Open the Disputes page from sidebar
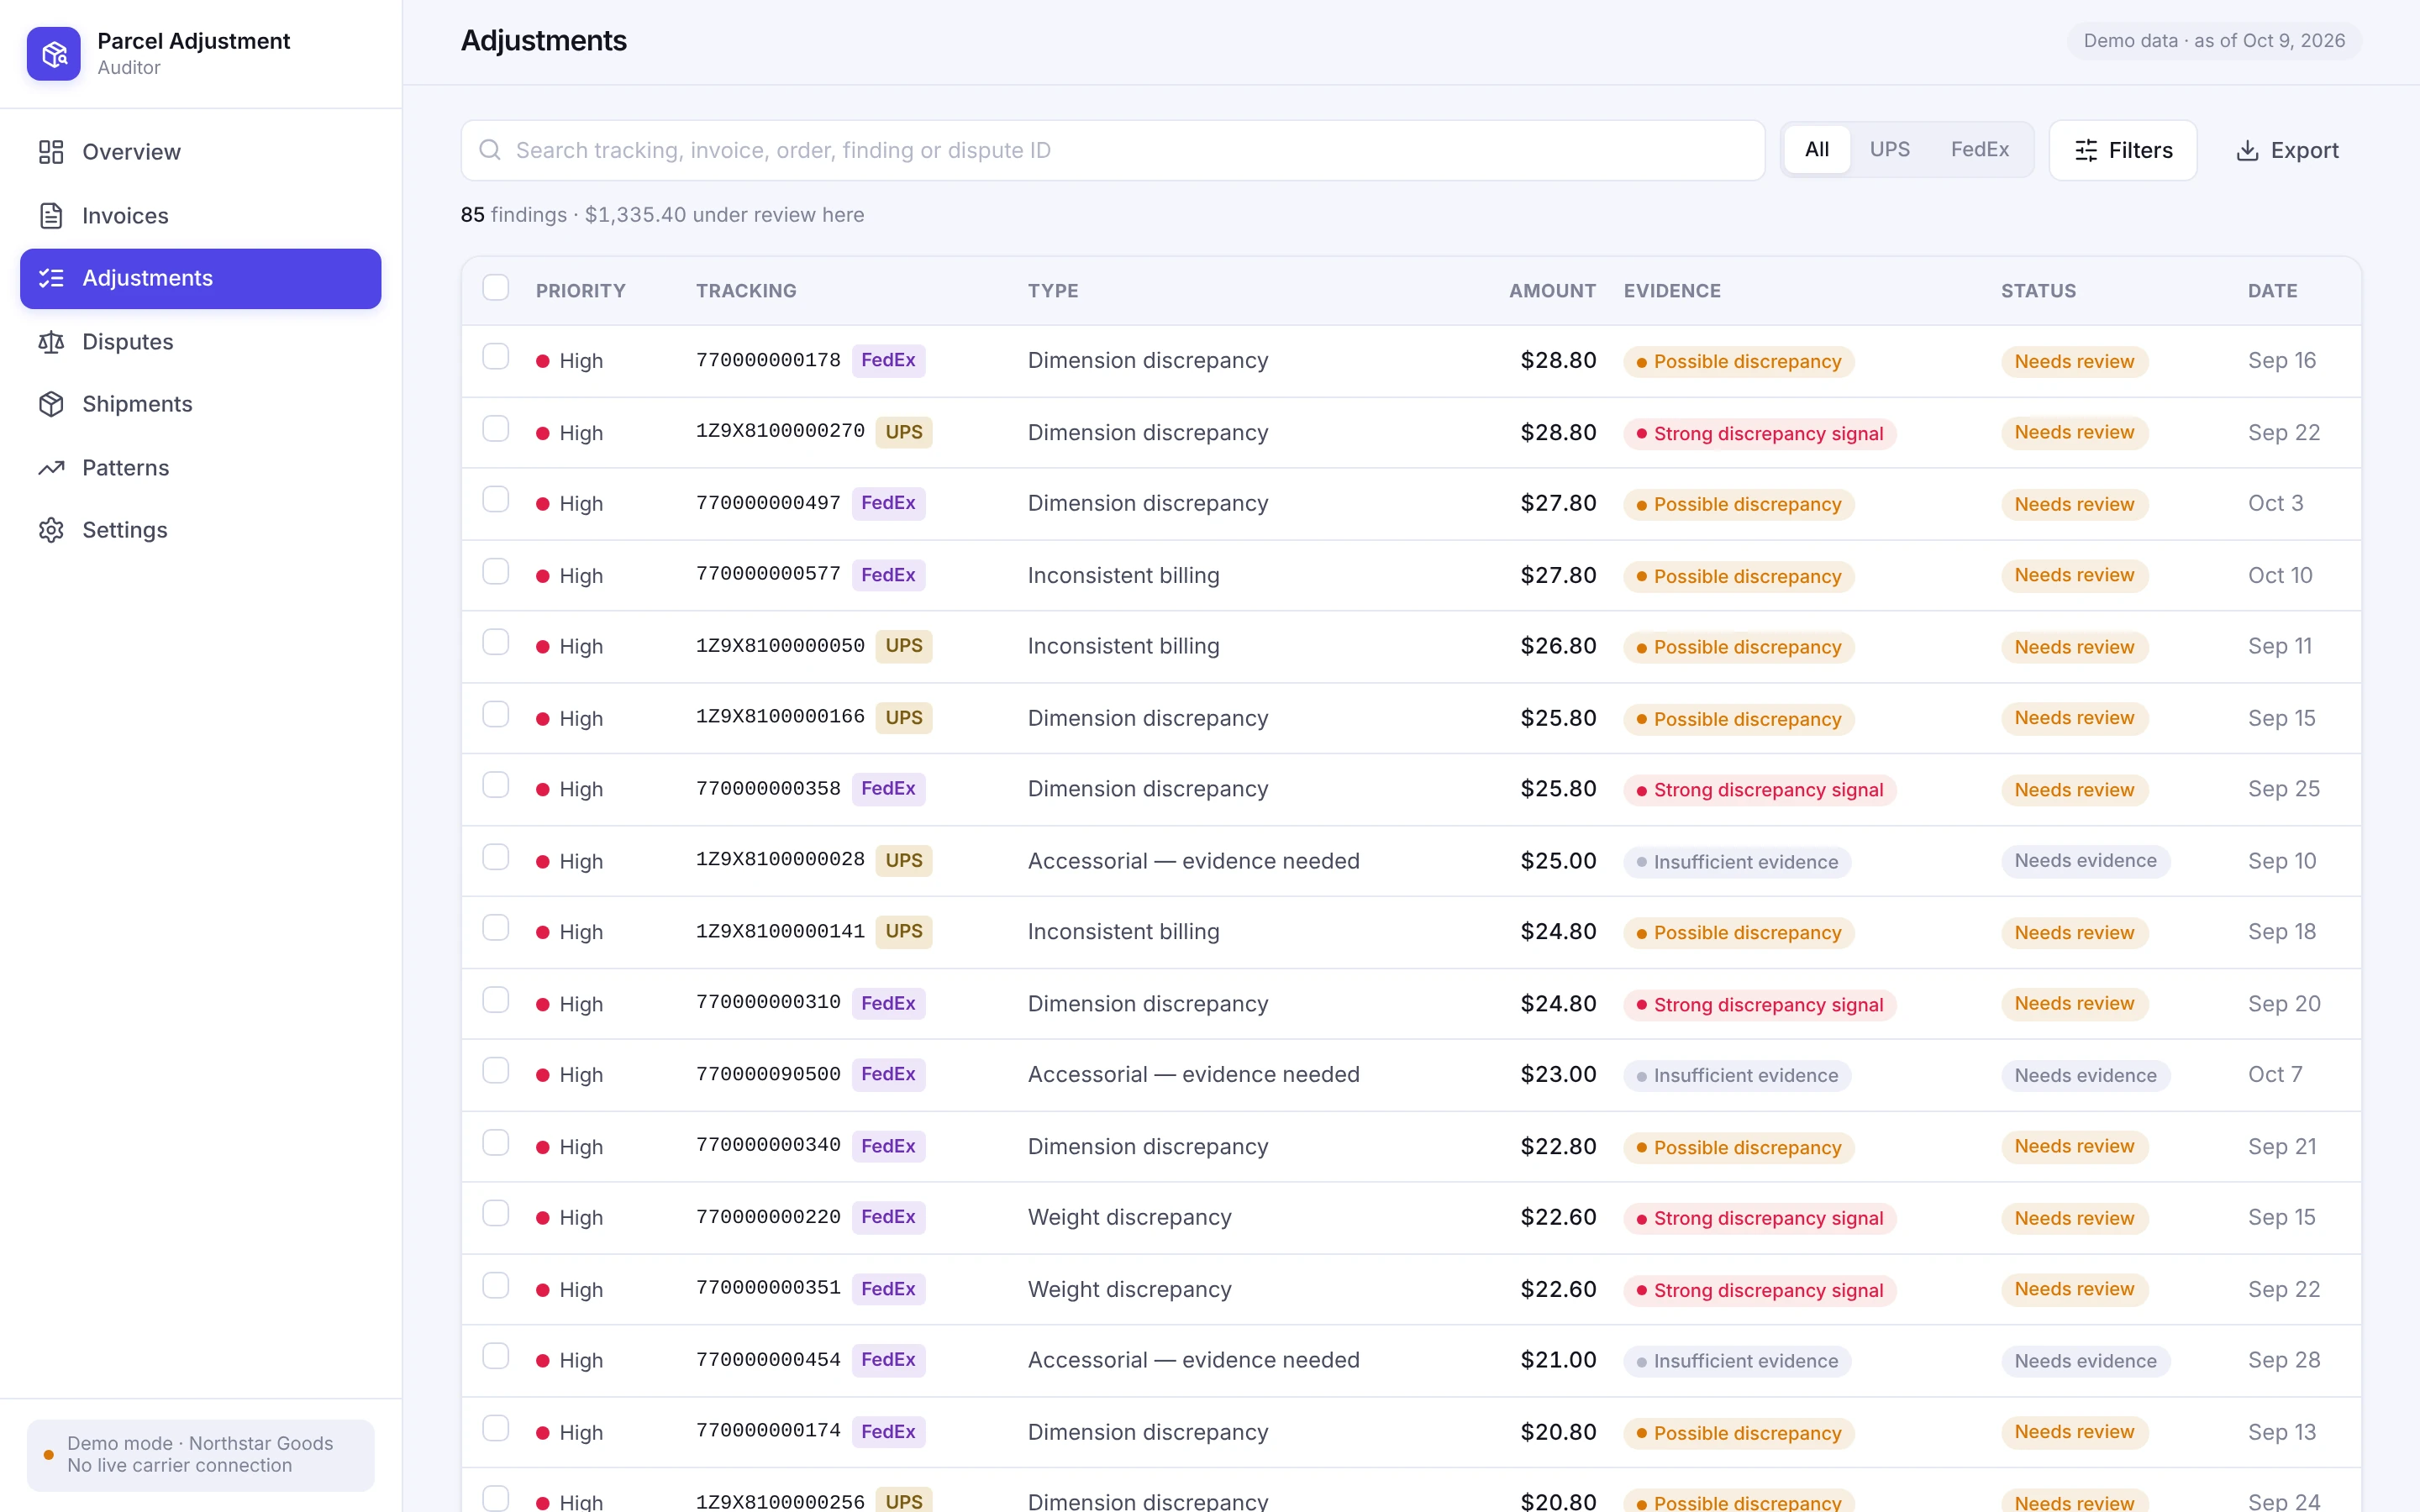Screen dimensions: 2420x1512 coord(200,342)
